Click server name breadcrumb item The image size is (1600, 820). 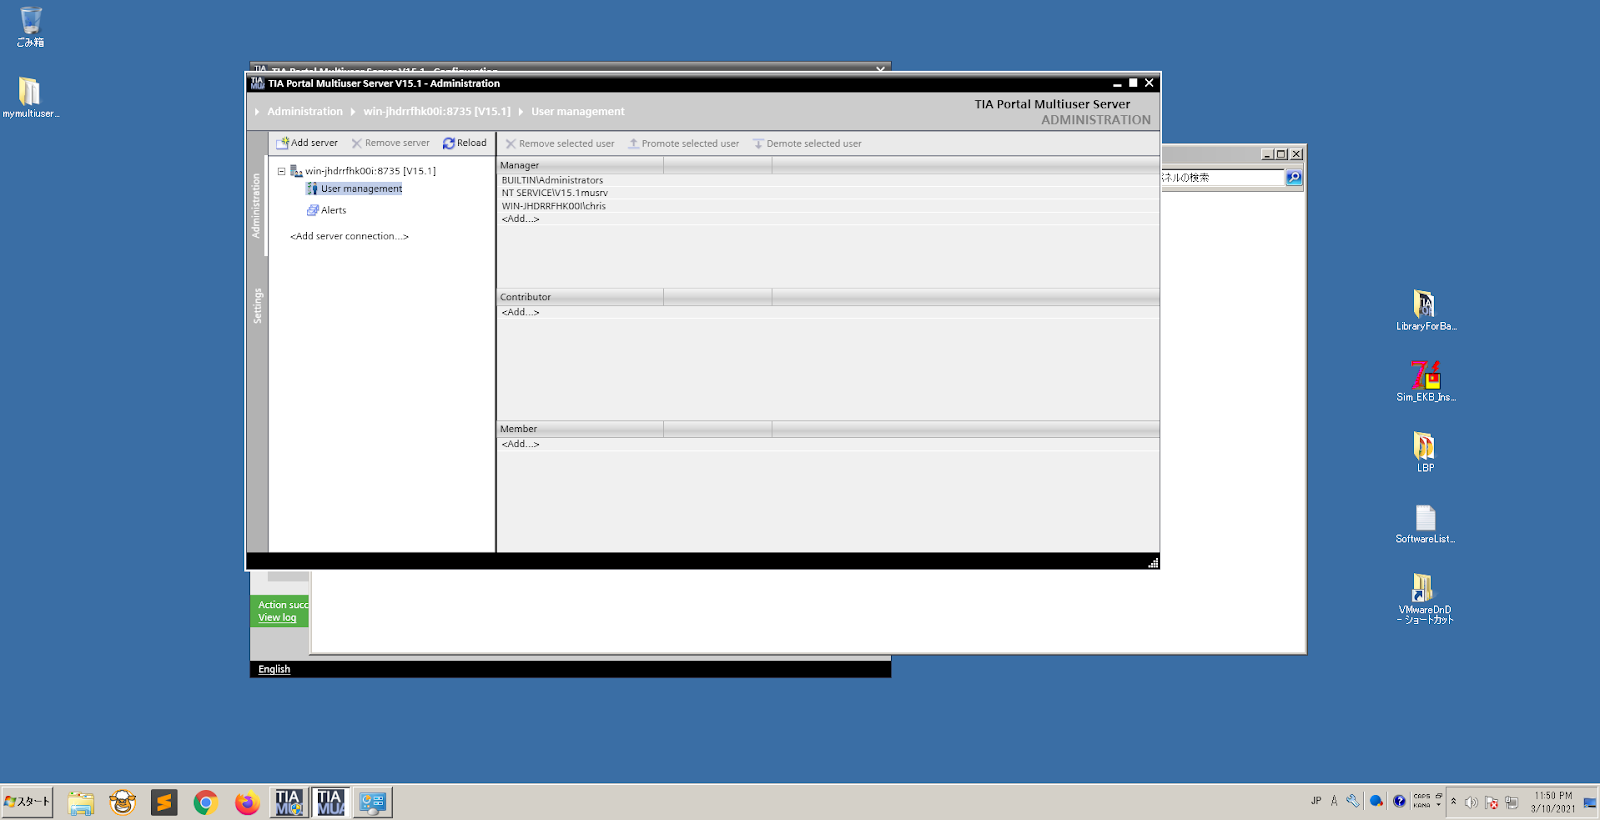(436, 112)
